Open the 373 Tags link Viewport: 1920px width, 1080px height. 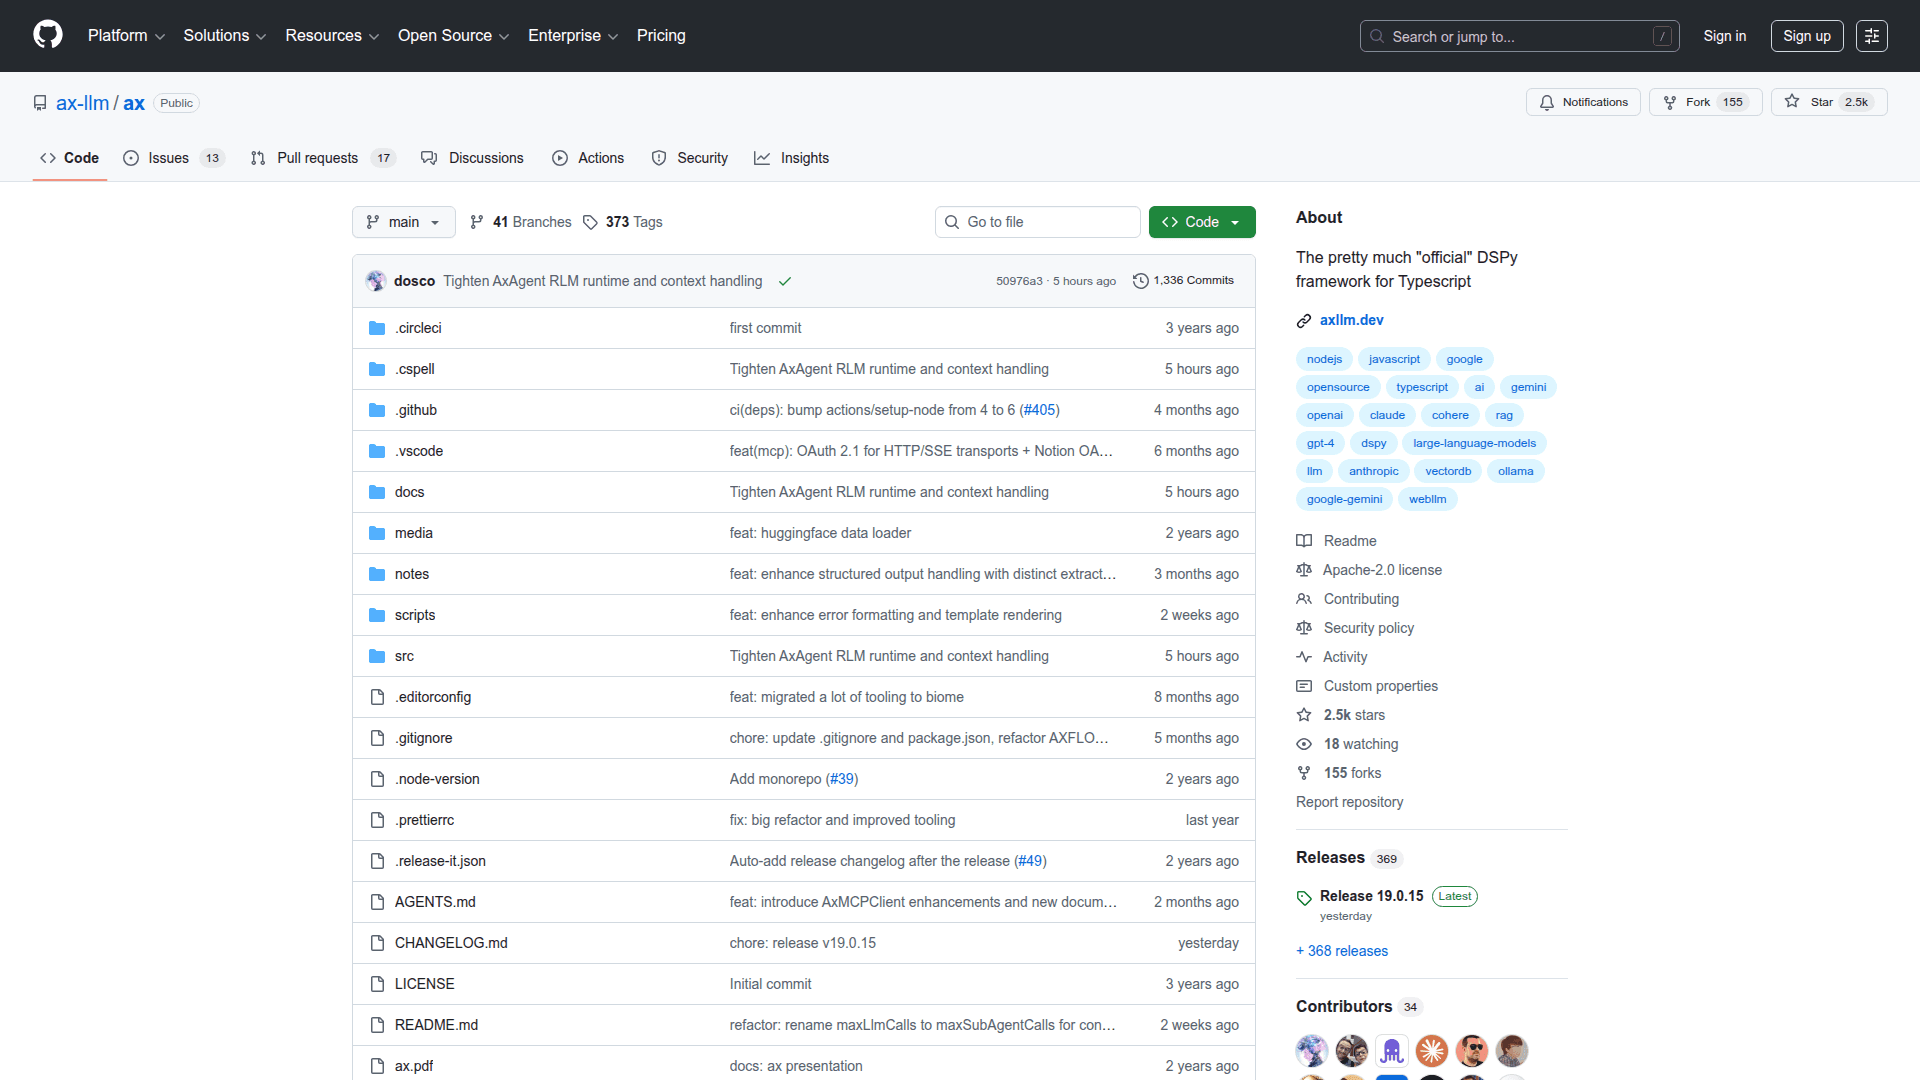point(623,222)
